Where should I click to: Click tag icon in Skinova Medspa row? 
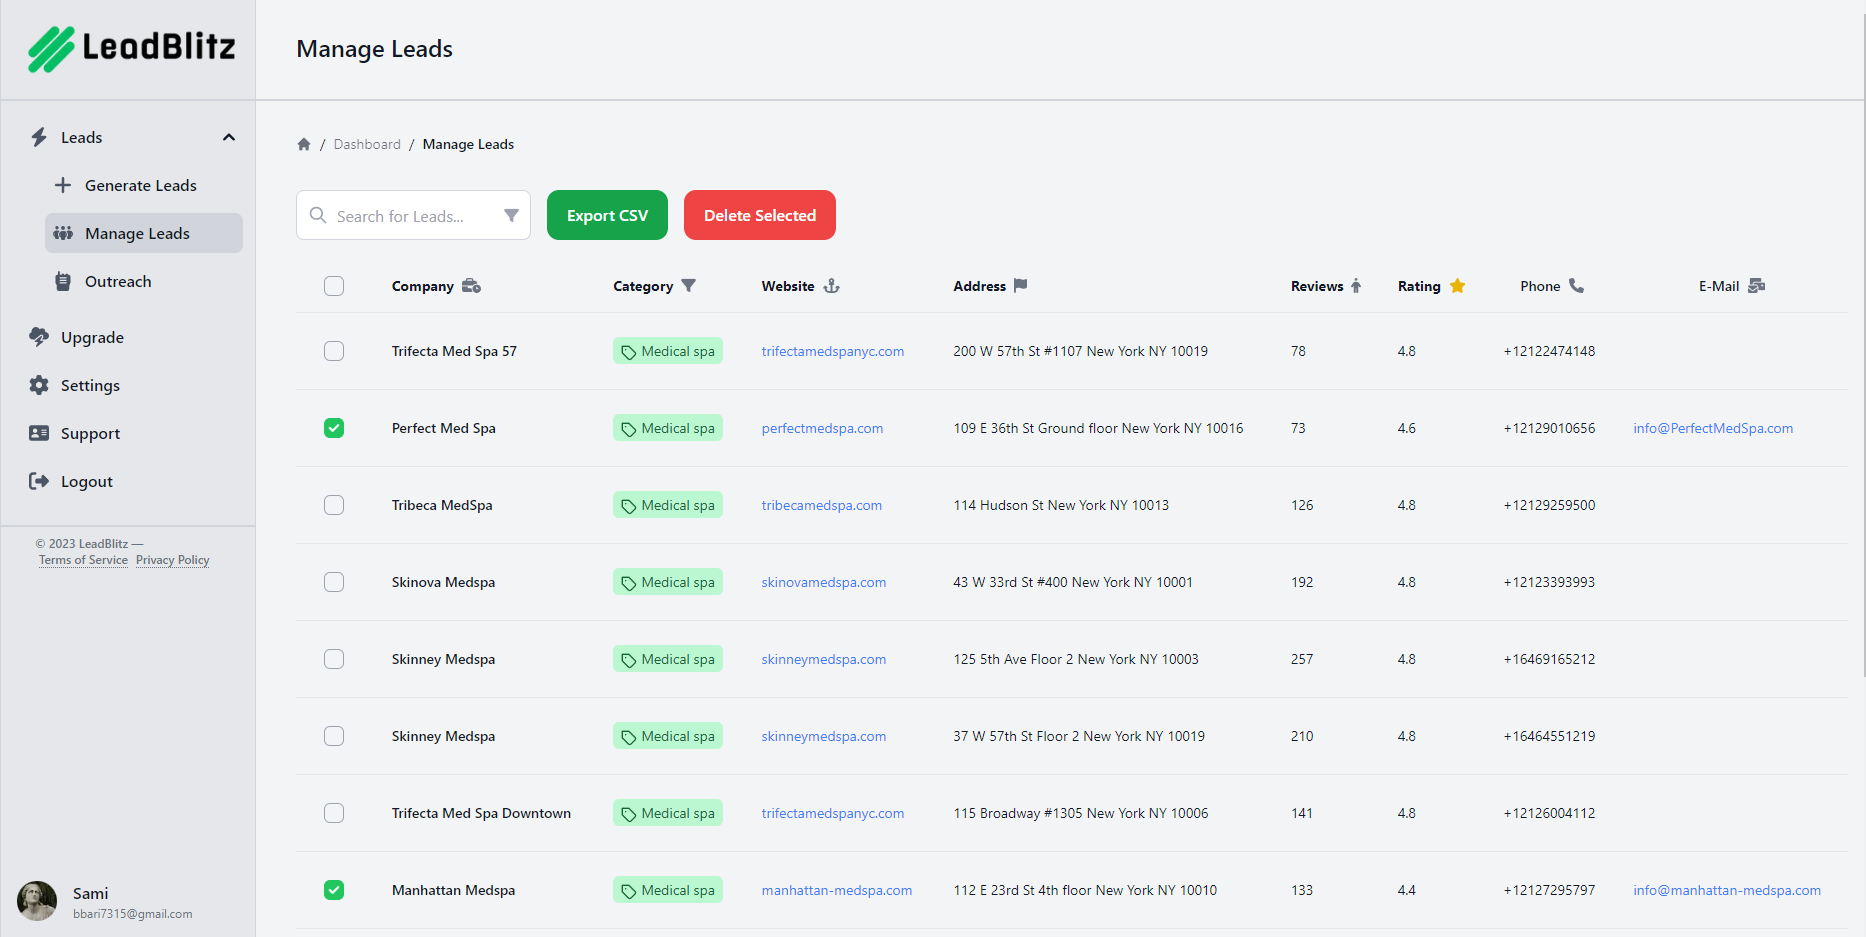coord(629,583)
